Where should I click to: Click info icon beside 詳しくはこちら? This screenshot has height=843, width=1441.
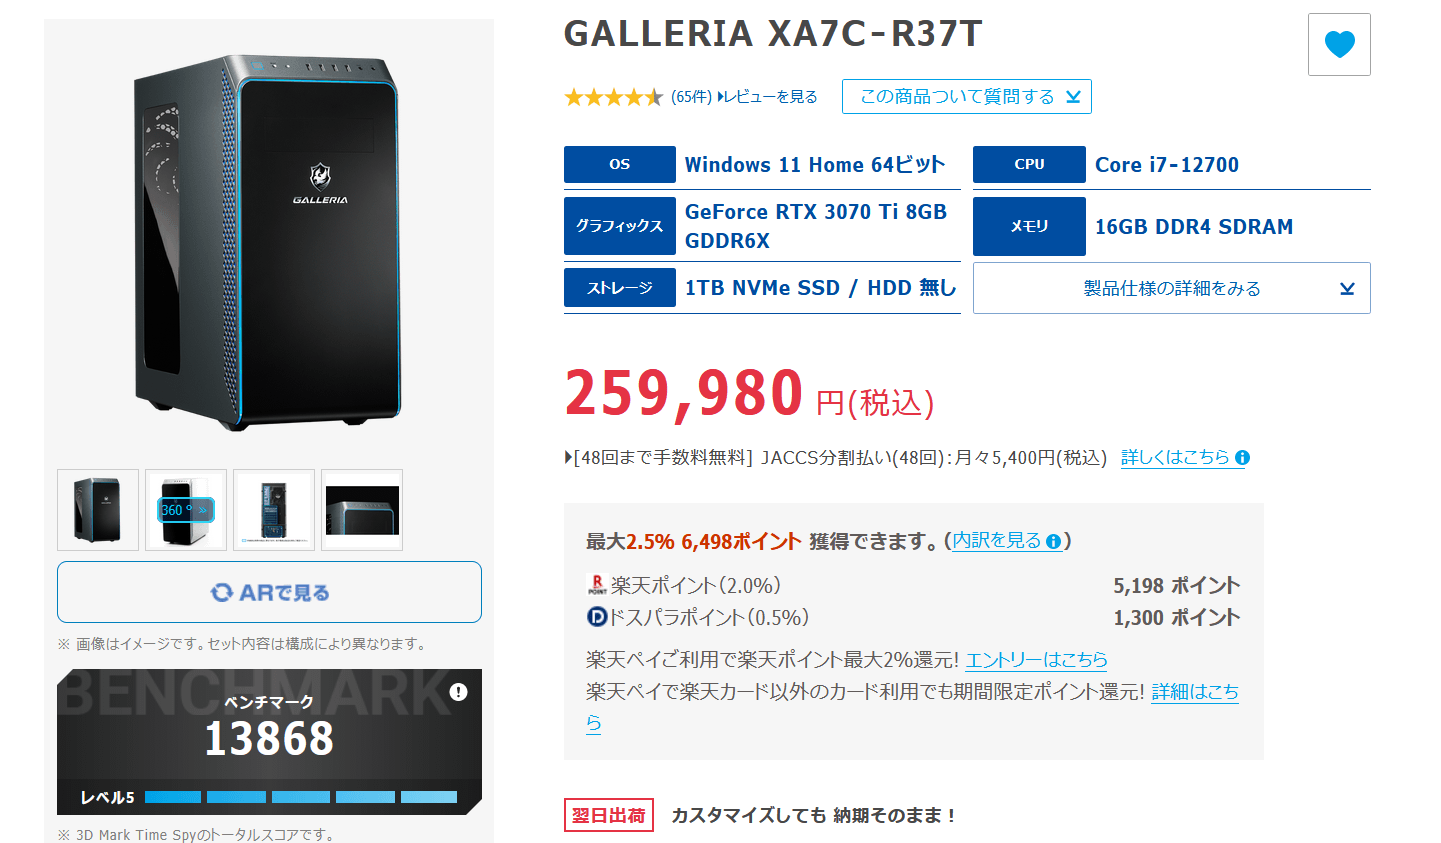coord(1242,458)
